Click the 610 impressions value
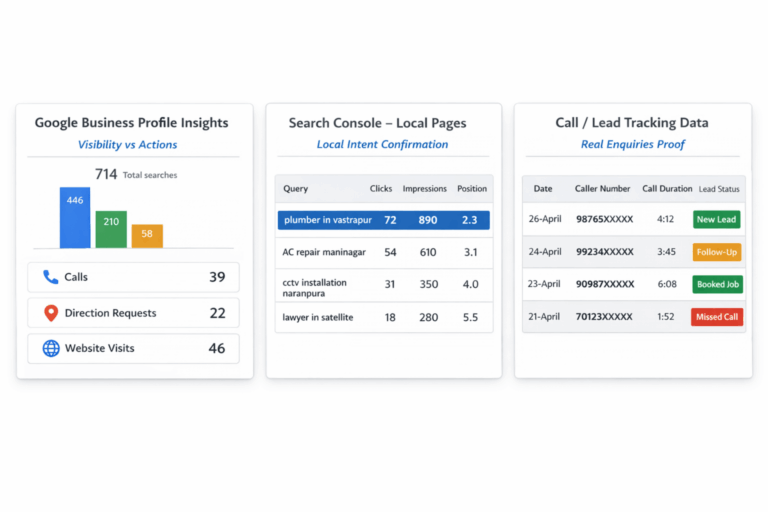Viewport: 768px width, 512px height. 428,252
